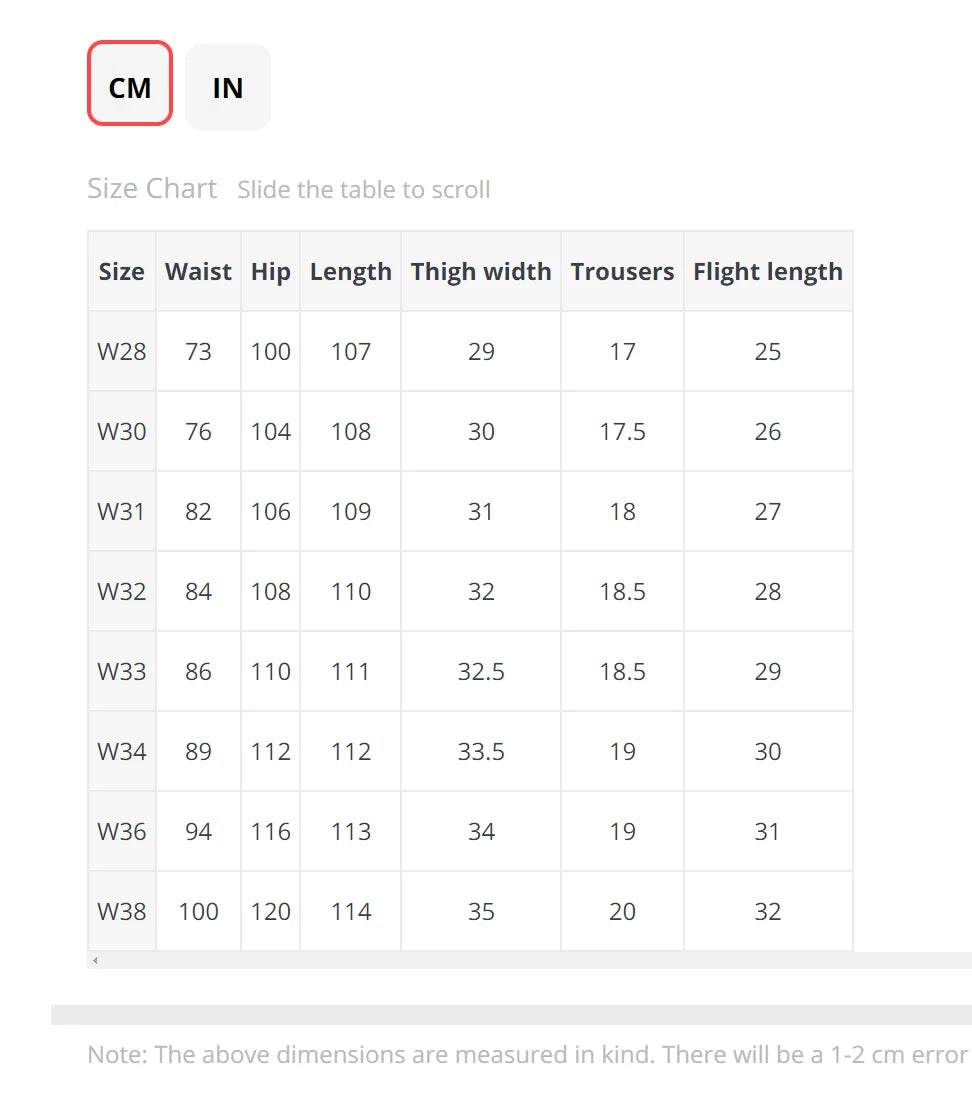Viewport: 972px width, 1098px height.
Task: Click the Thigh width column header
Action: (481, 272)
